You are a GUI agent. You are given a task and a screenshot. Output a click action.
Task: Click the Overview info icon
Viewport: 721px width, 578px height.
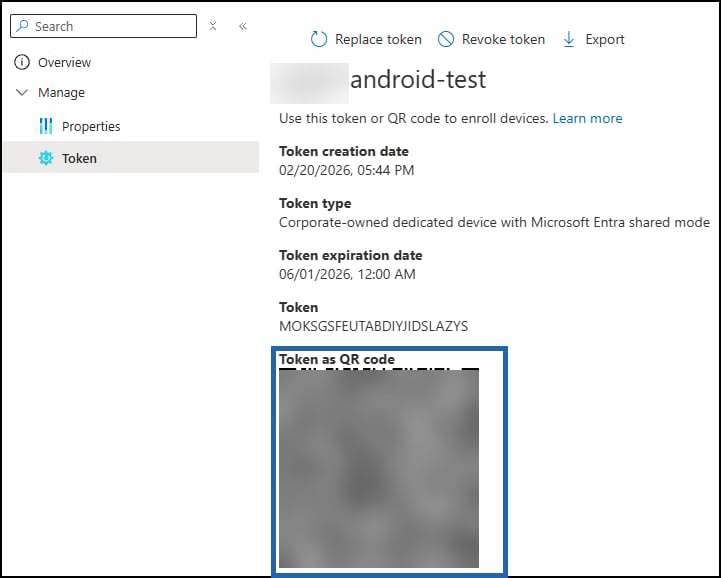tap(22, 62)
